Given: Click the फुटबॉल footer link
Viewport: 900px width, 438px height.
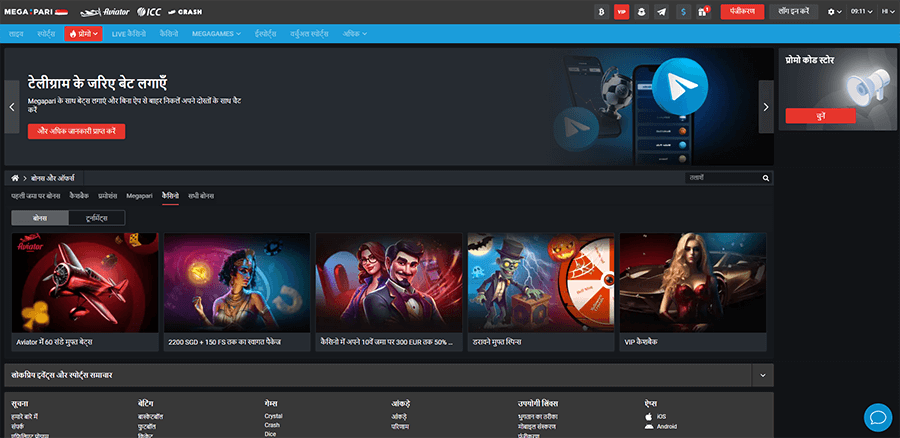Looking at the screenshot, I should (x=147, y=427).
